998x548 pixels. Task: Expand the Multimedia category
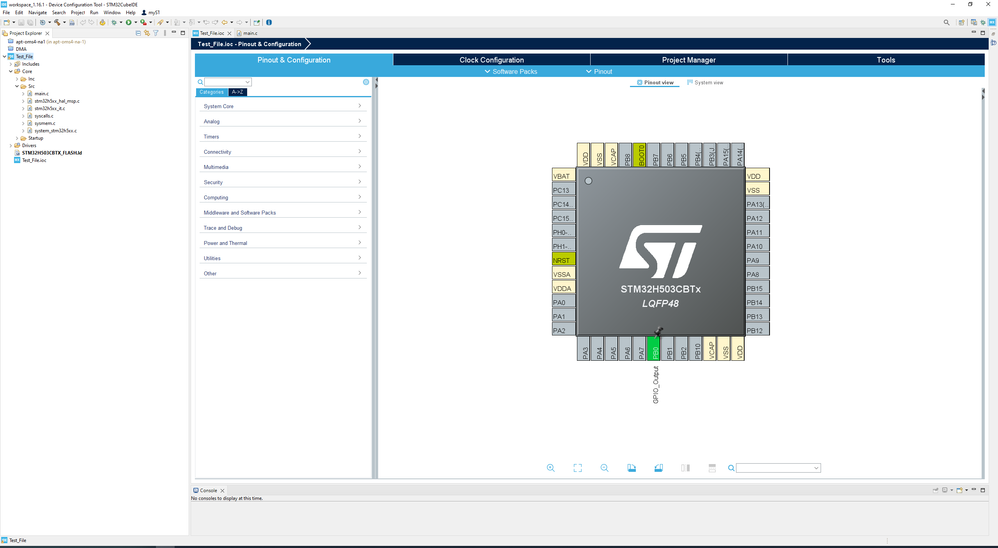pyautogui.click(x=283, y=167)
